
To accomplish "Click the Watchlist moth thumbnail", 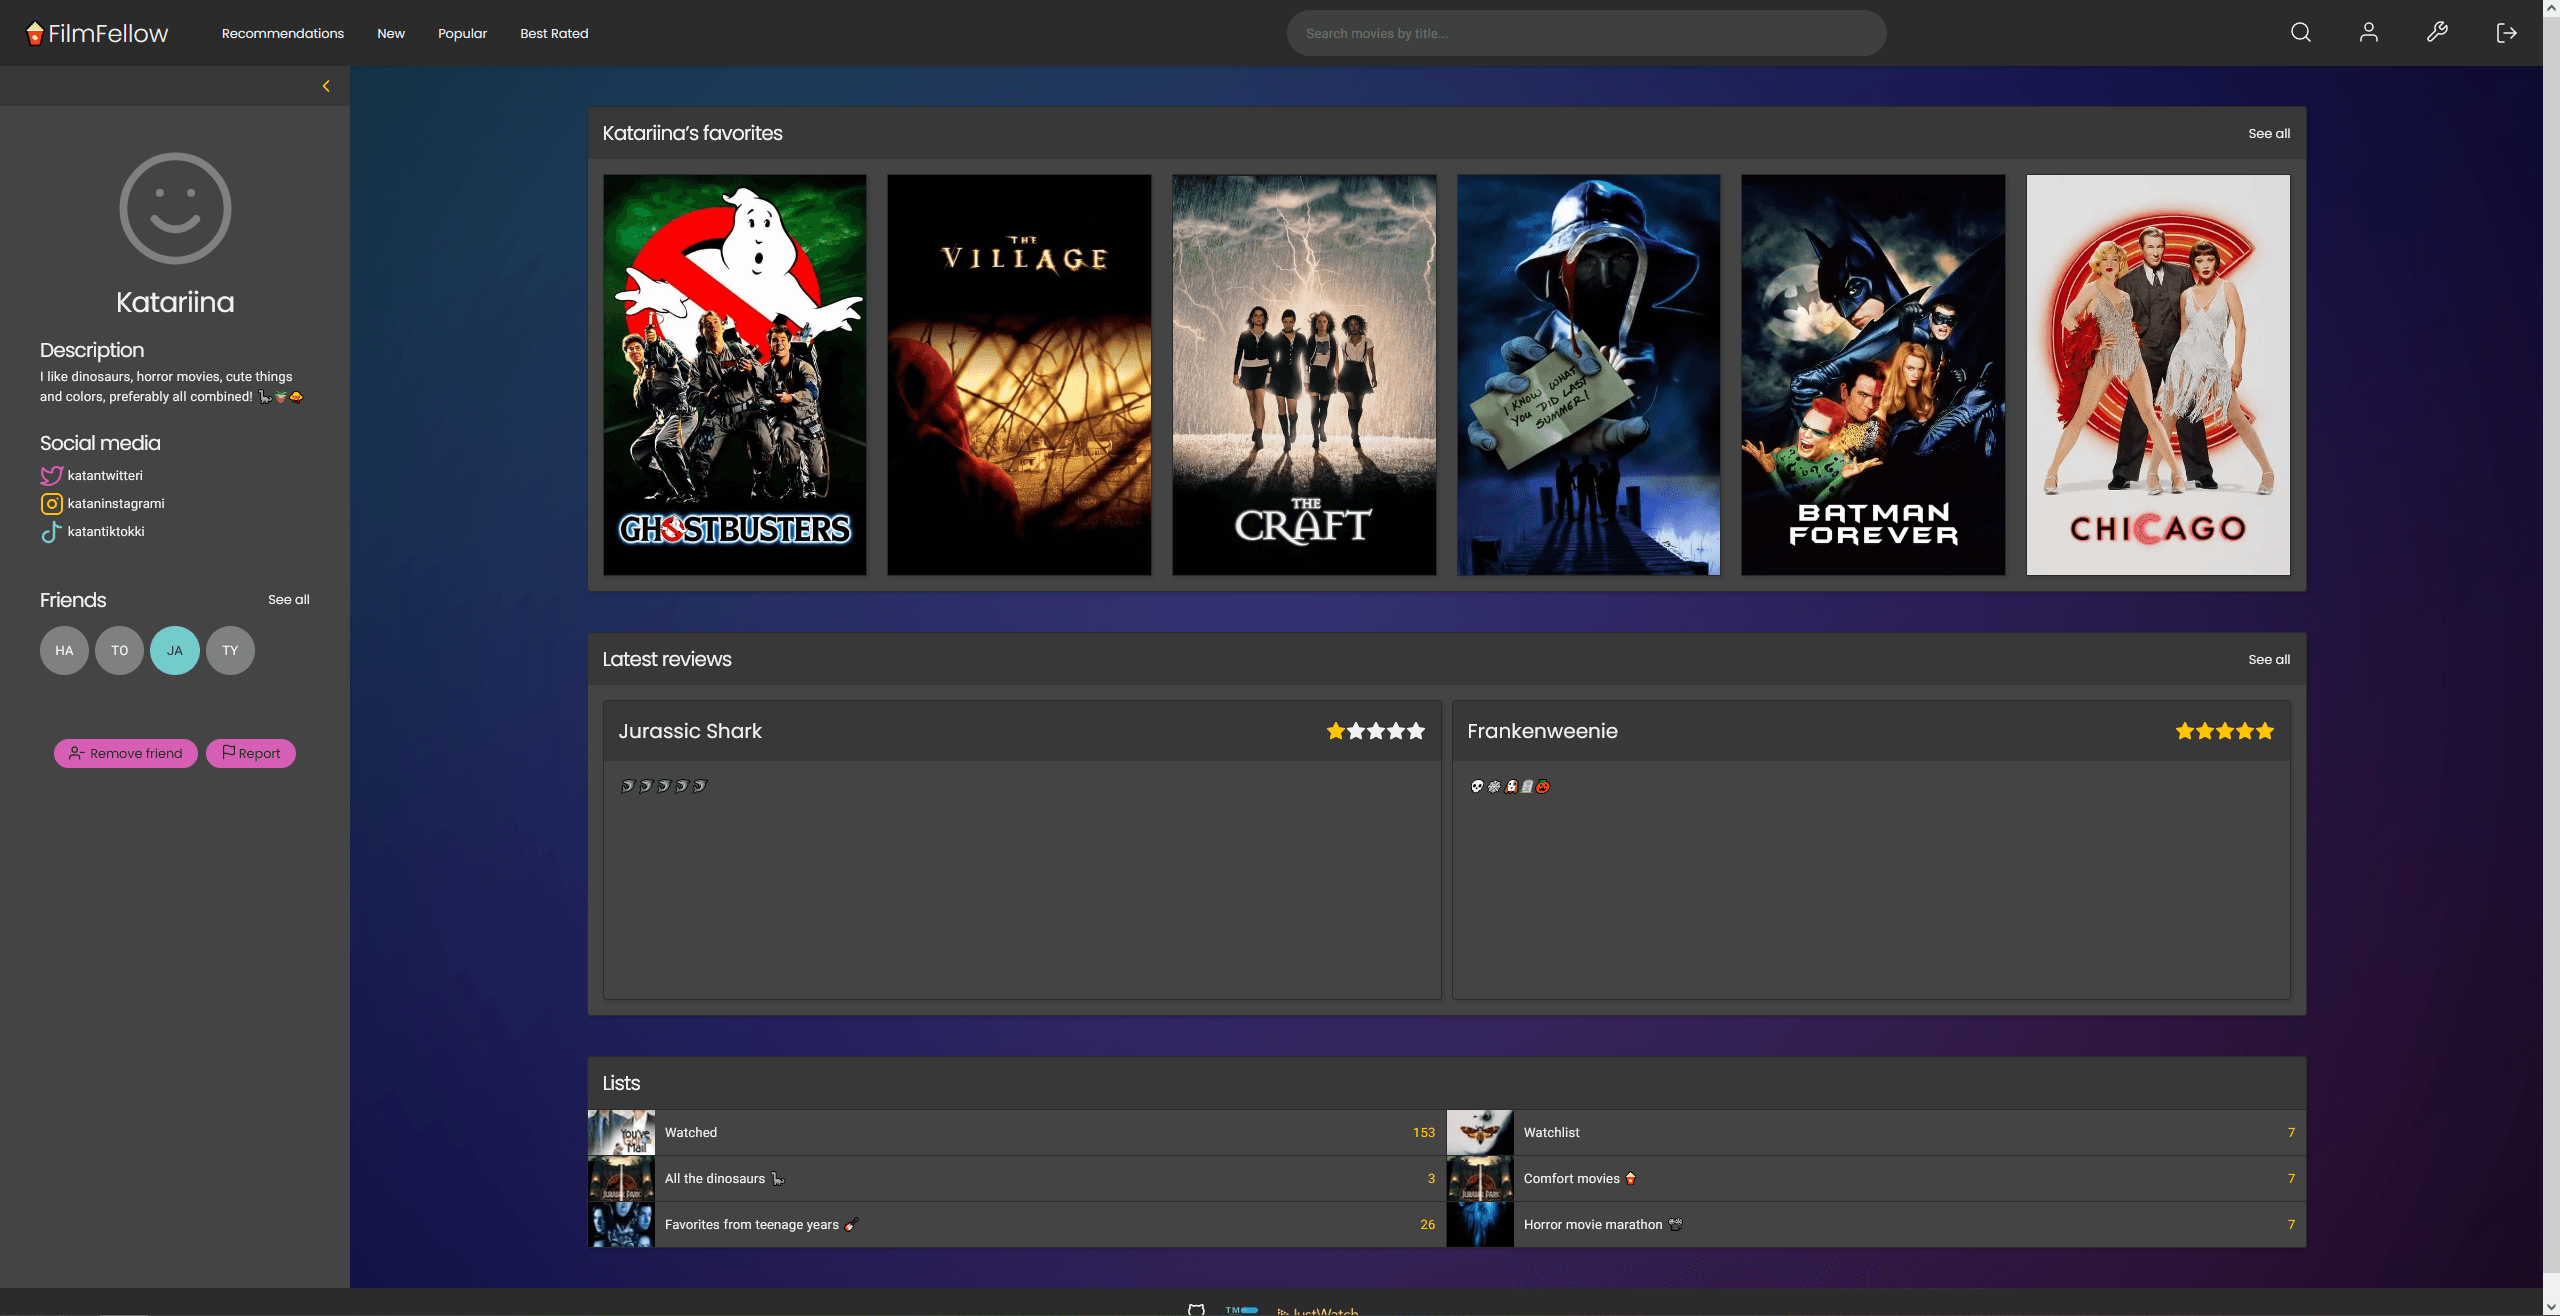I will click(1480, 1132).
